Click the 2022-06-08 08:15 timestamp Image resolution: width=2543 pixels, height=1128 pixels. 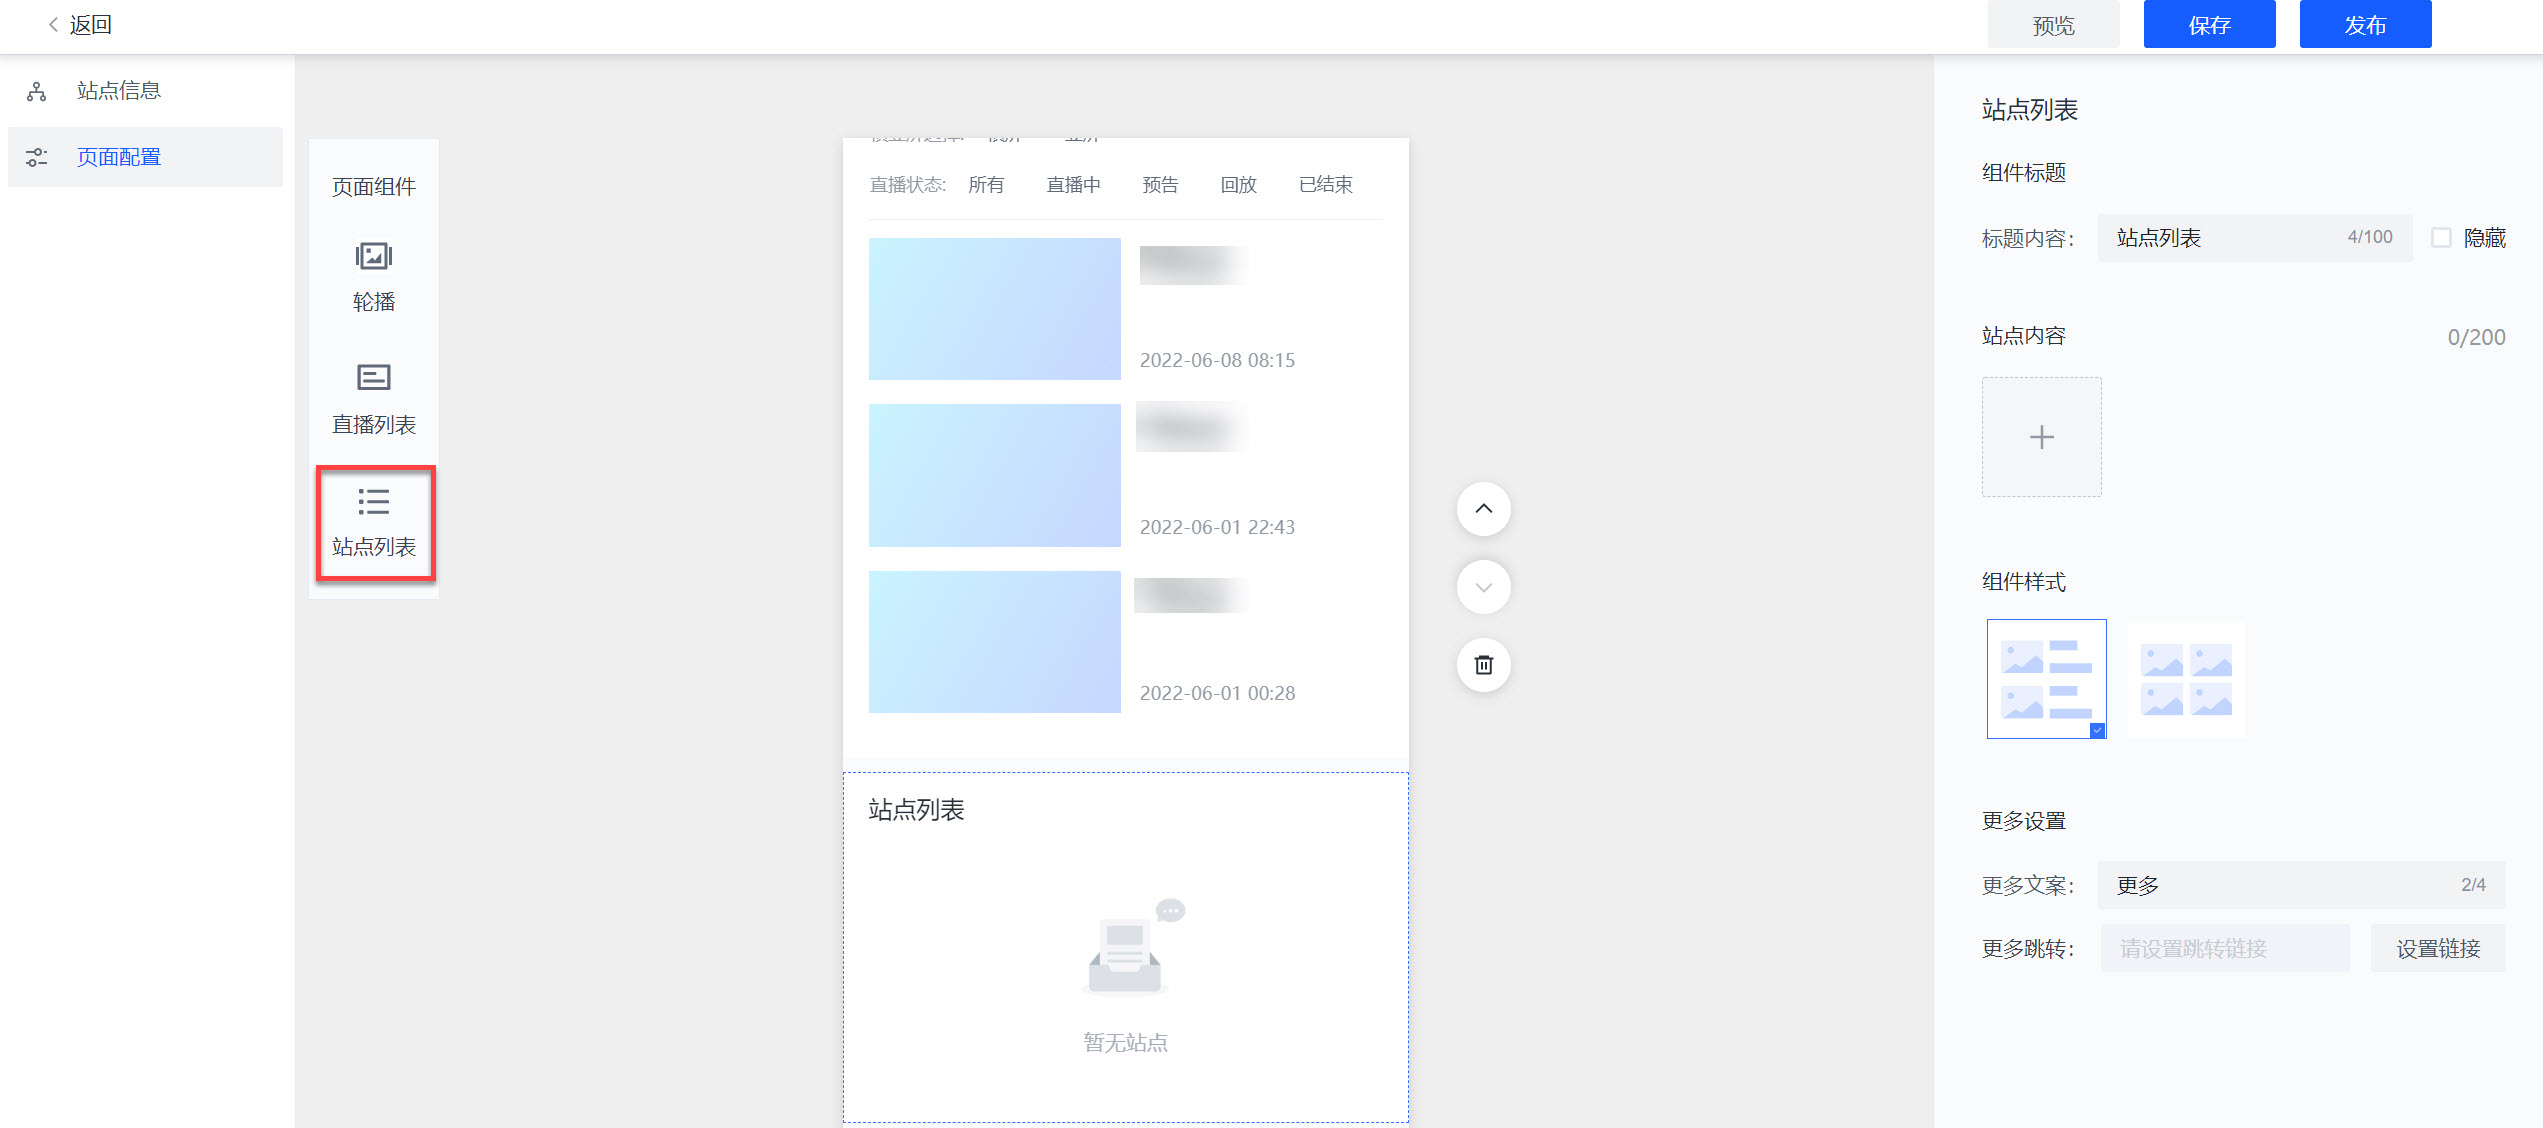pyautogui.click(x=1217, y=360)
